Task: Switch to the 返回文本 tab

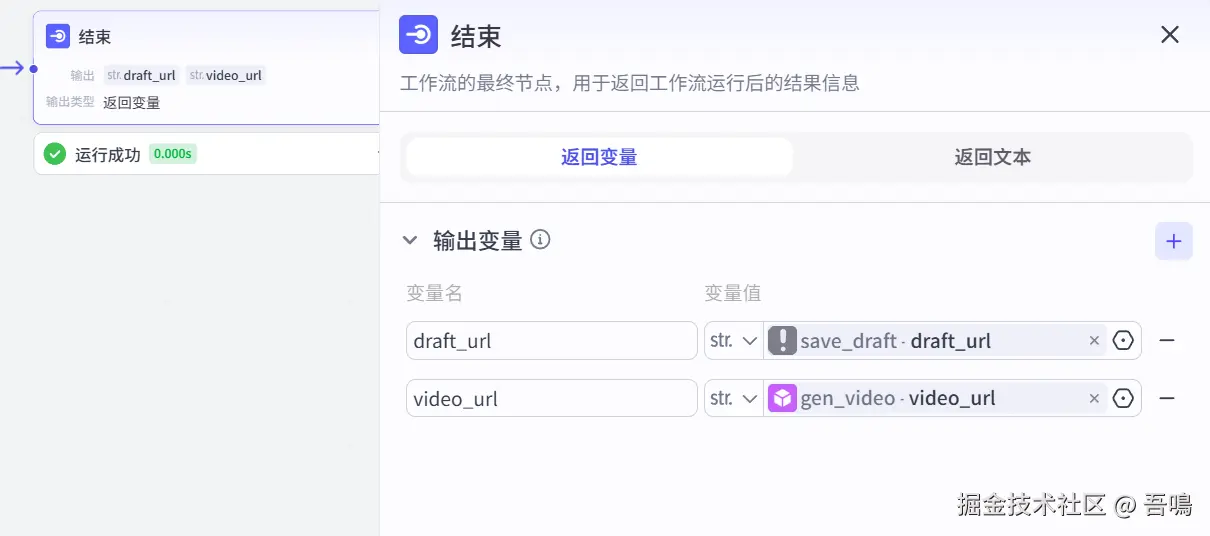Action: tap(992, 157)
